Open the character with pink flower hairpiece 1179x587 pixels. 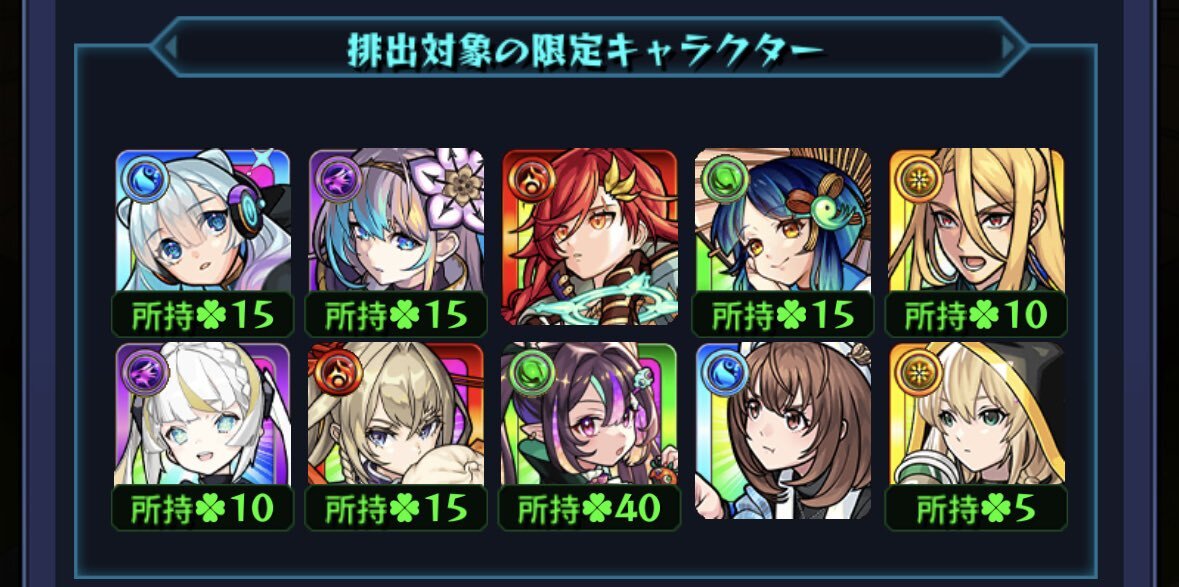[x=396, y=220]
